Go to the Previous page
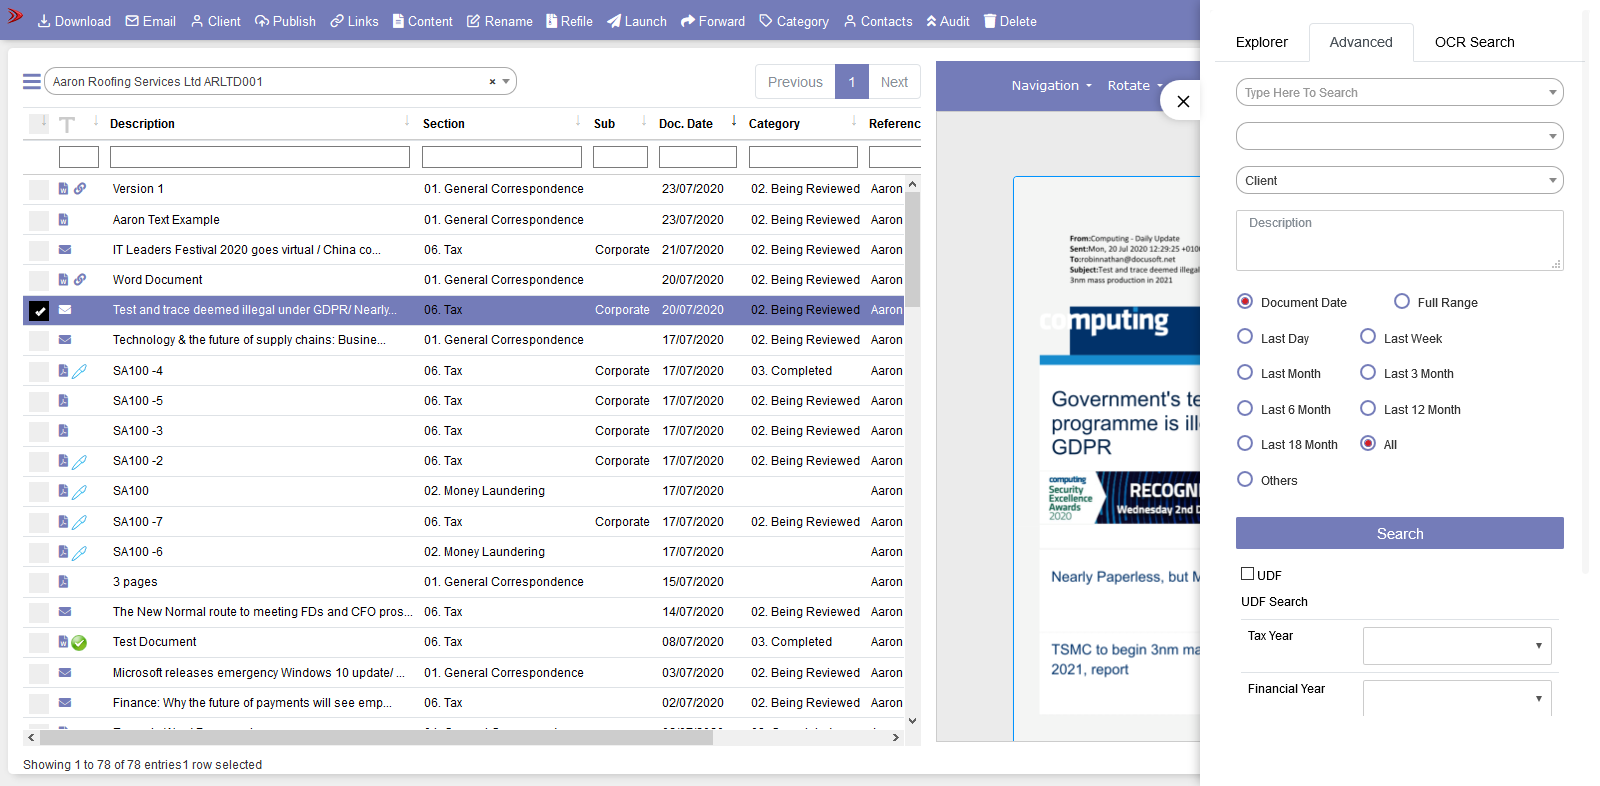 pos(795,82)
